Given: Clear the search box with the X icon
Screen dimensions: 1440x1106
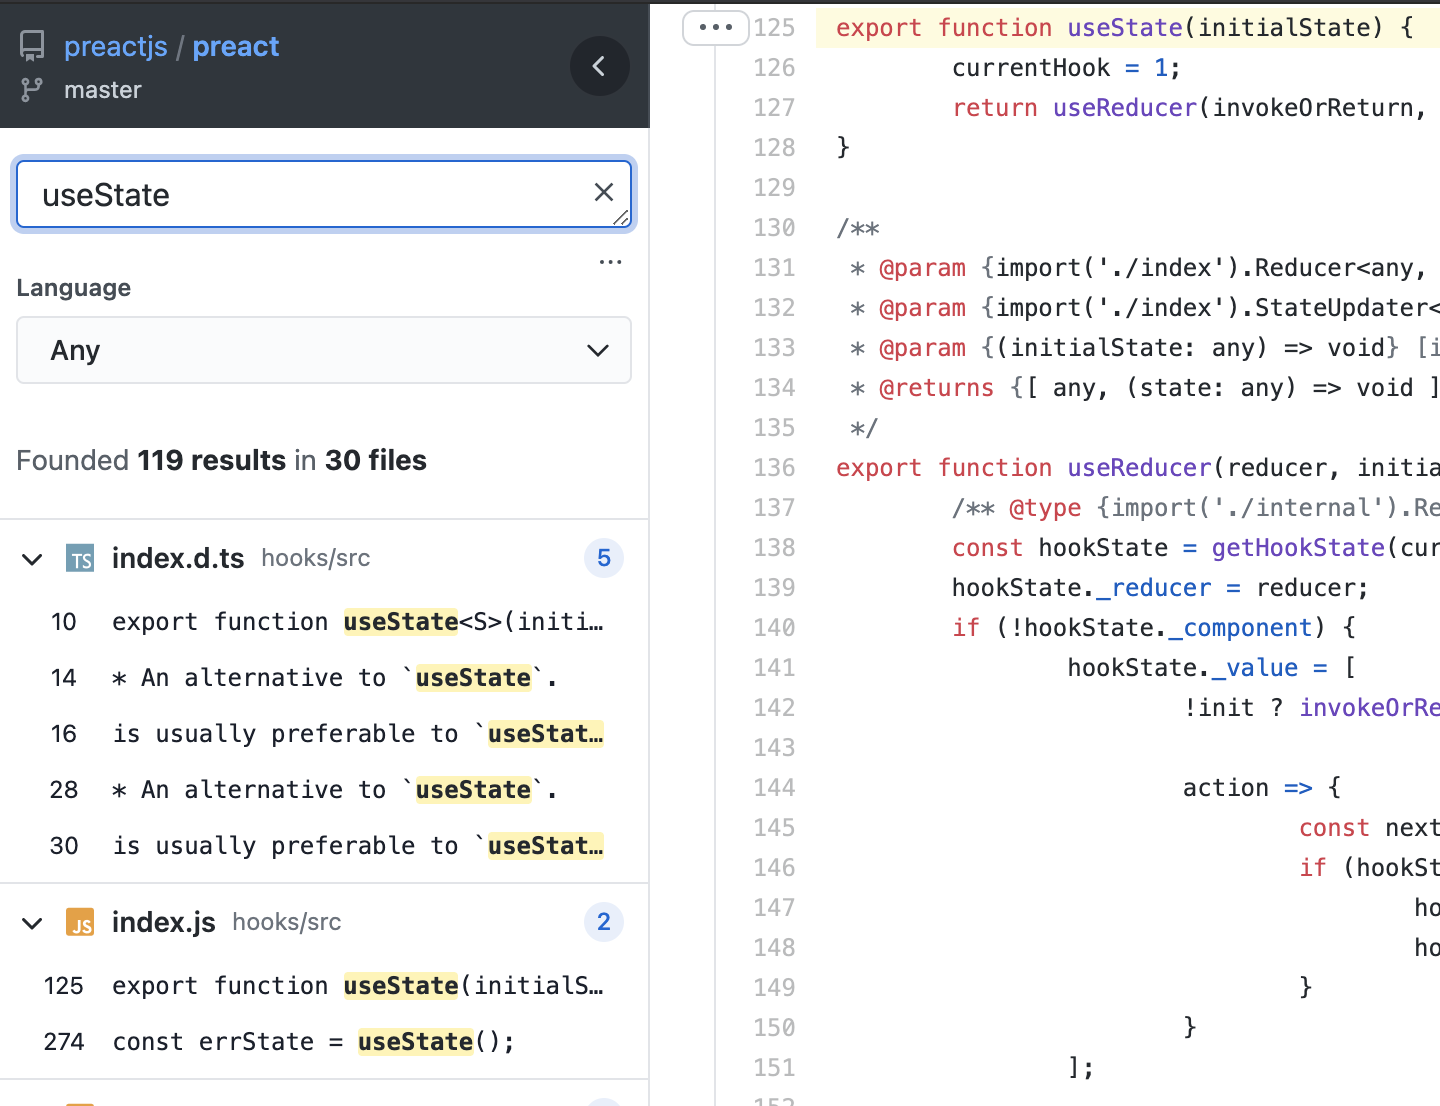Looking at the screenshot, I should point(604,192).
